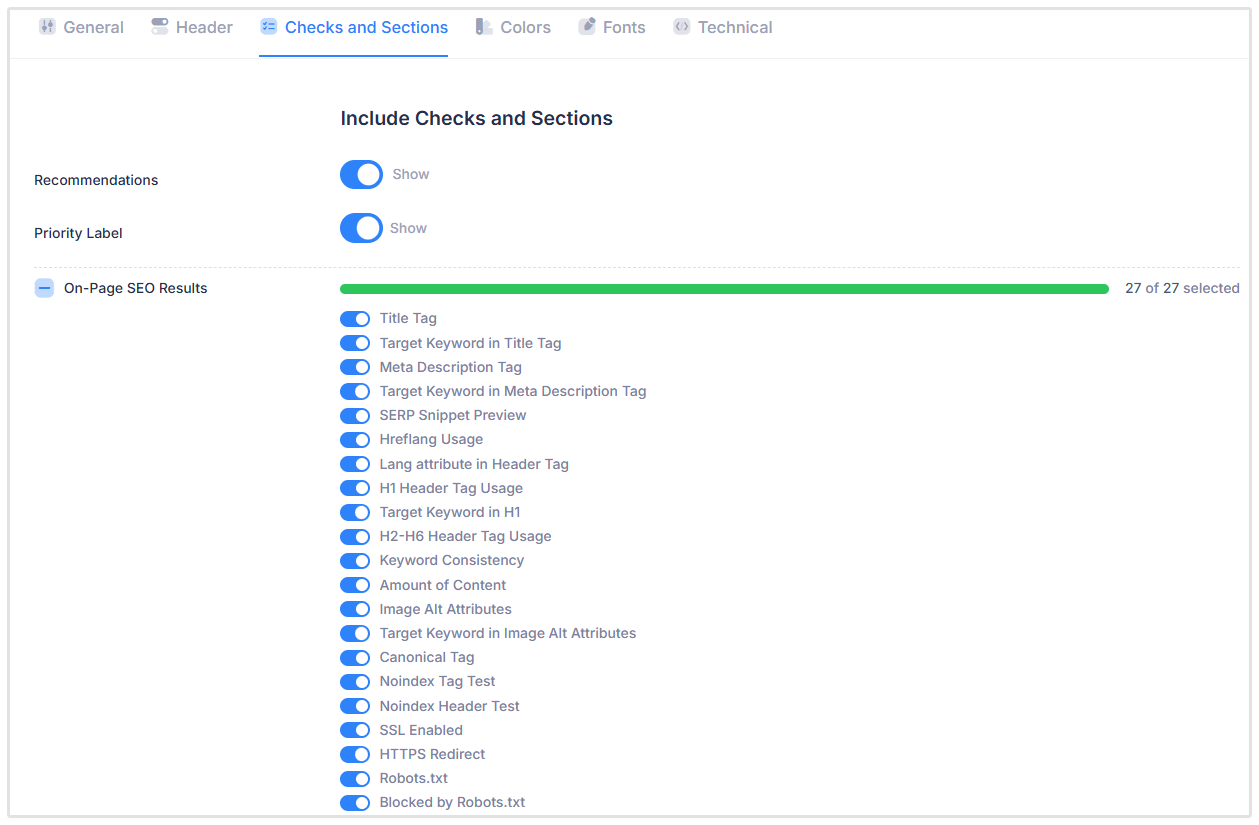Open the Colors tab
The width and height of the screenshot is (1259, 825).
pos(525,27)
